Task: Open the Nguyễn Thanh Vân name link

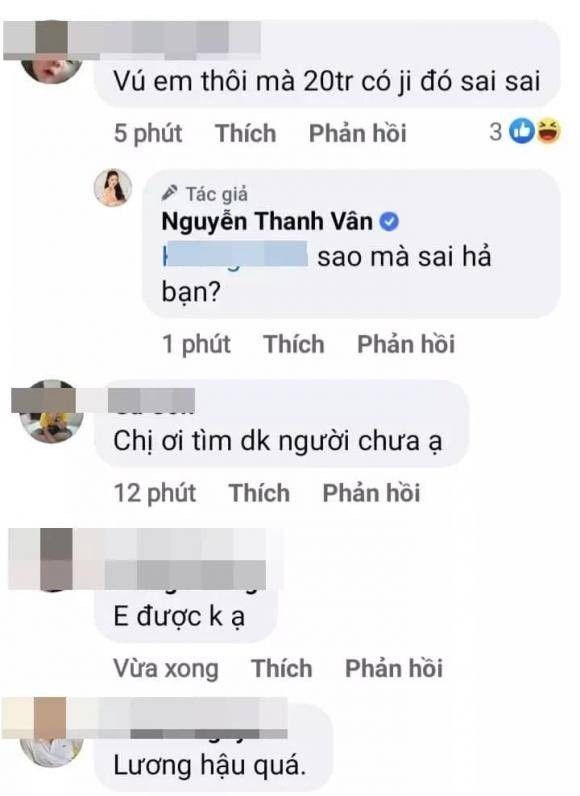Action: click(x=267, y=221)
